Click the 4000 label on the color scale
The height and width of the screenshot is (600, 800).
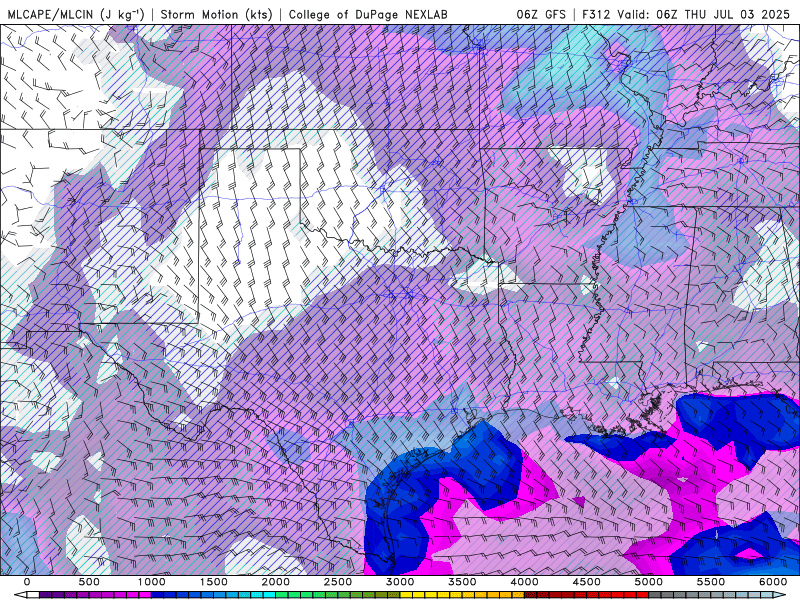click(x=525, y=582)
